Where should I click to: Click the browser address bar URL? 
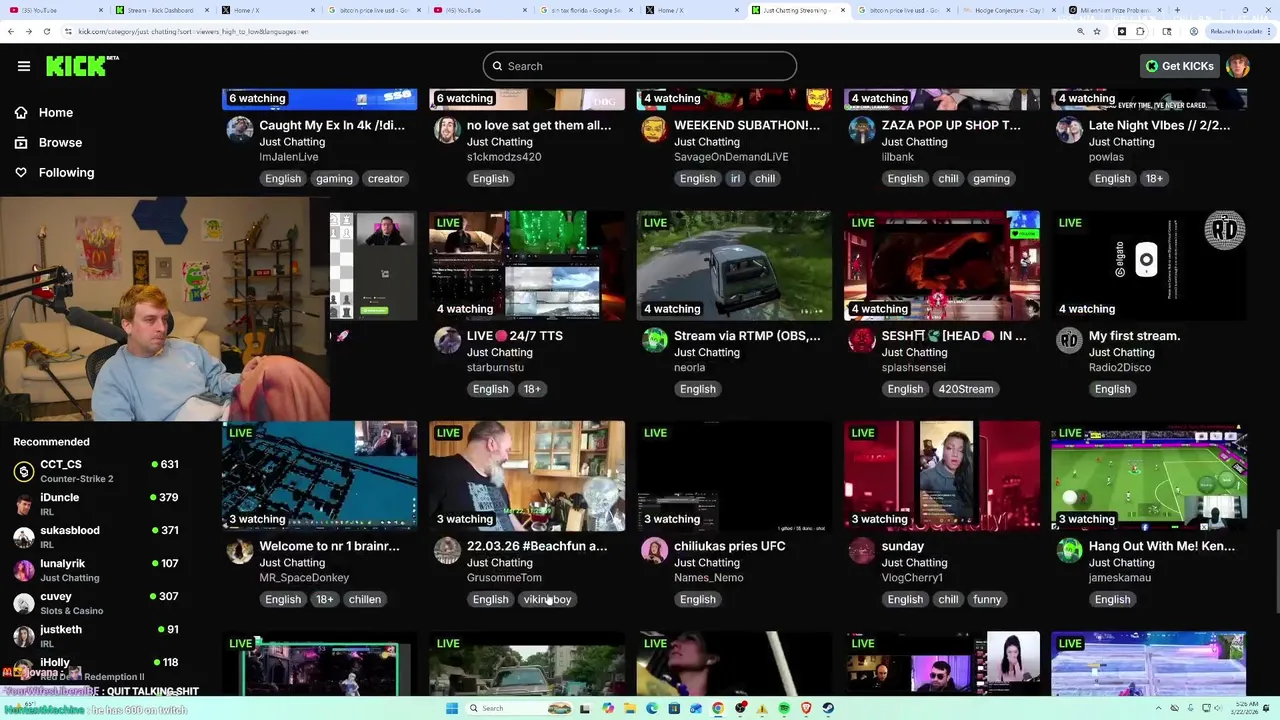(192, 31)
